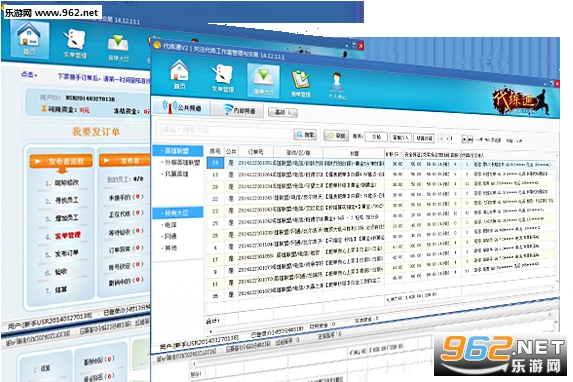Switch to 内部频道 wifi tab
The image size is (573, 382).
coord(239,109)
